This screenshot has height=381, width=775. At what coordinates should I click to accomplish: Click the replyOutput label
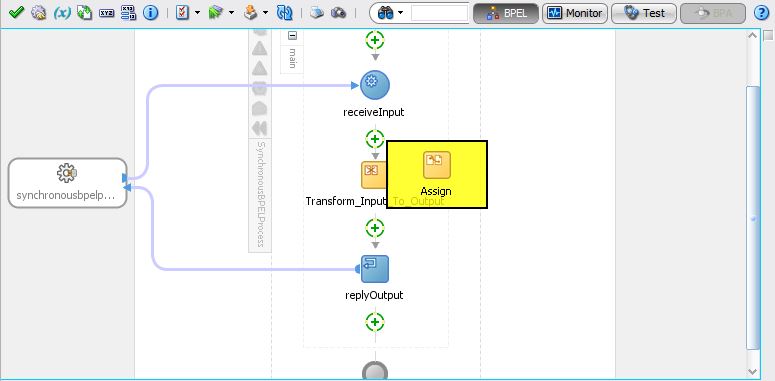point(374,295)
